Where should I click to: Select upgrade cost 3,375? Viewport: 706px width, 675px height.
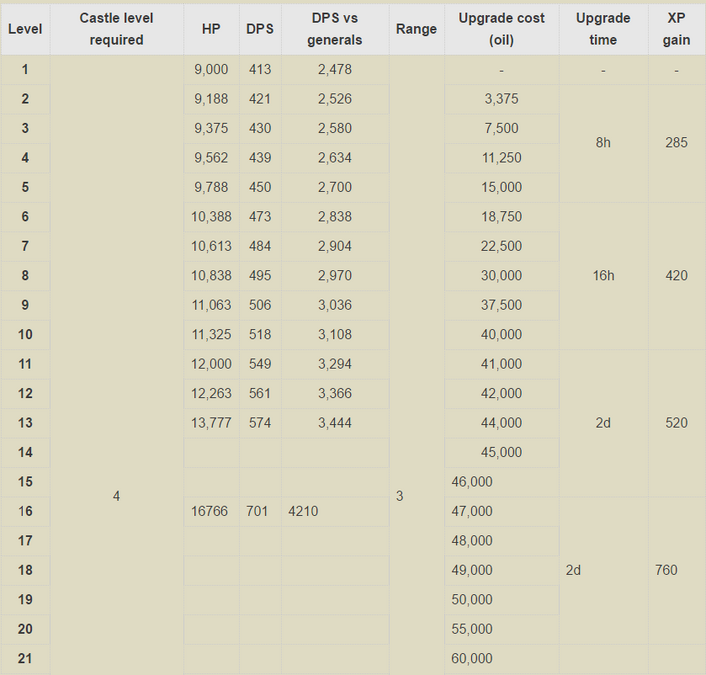(502, 99)
